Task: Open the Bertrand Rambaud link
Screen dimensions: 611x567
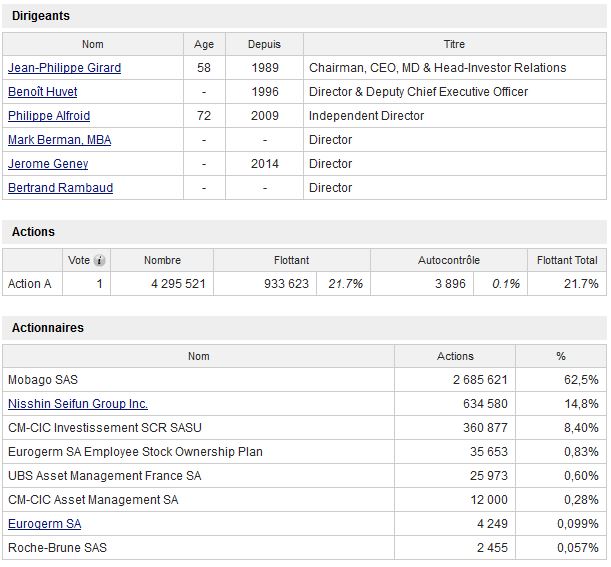Action: (60, 188)
